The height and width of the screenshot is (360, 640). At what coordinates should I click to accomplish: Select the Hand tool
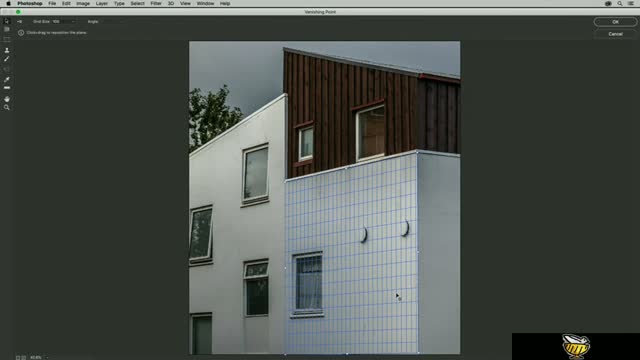click(x=7, y=99)
